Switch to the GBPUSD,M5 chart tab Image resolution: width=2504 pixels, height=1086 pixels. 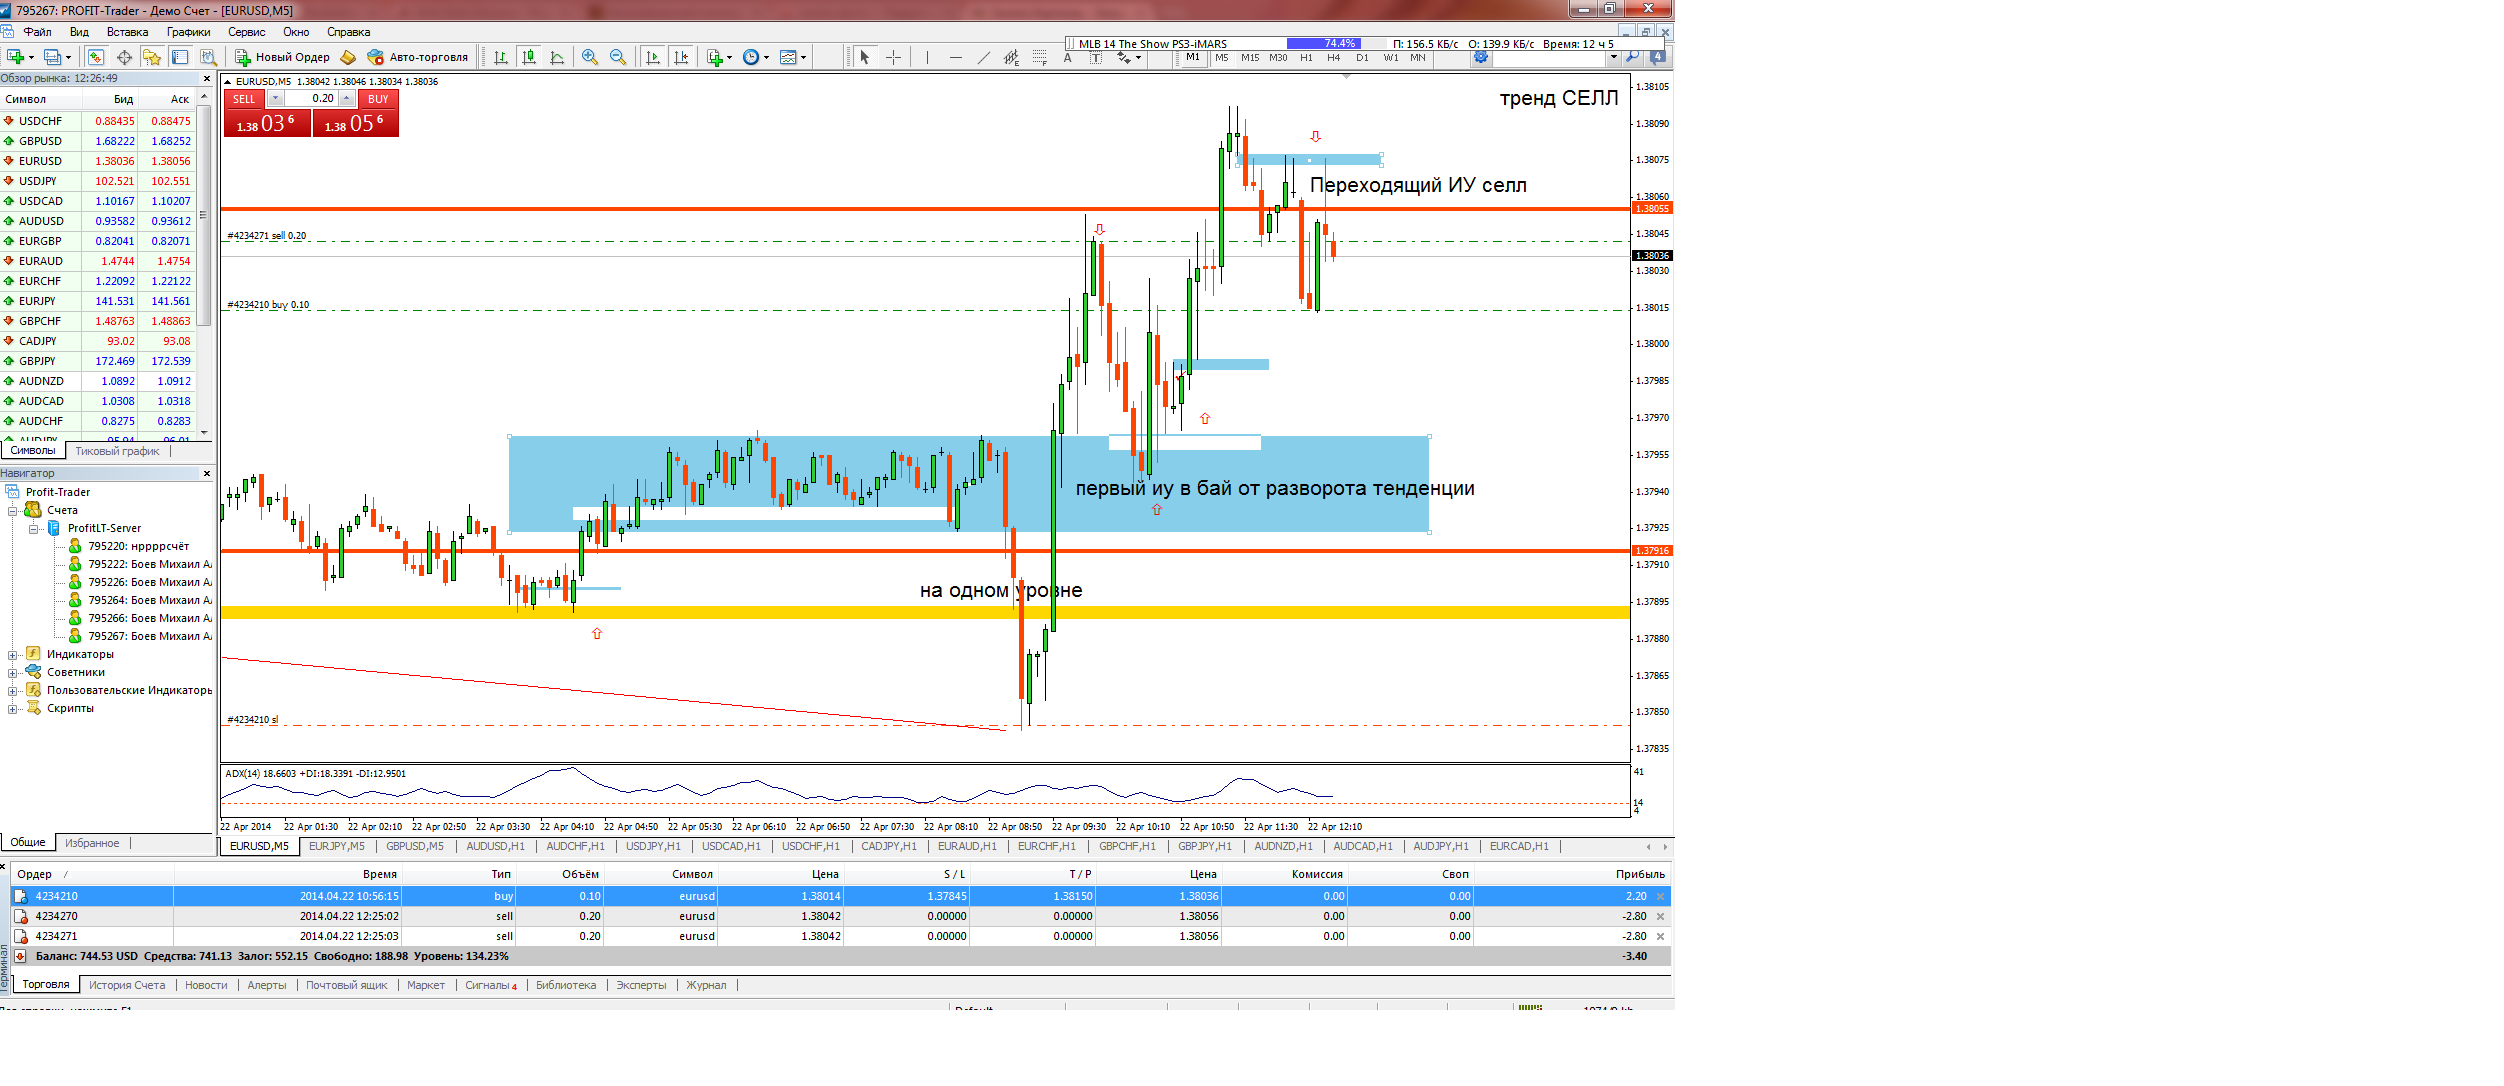click(x=415, y=846)
